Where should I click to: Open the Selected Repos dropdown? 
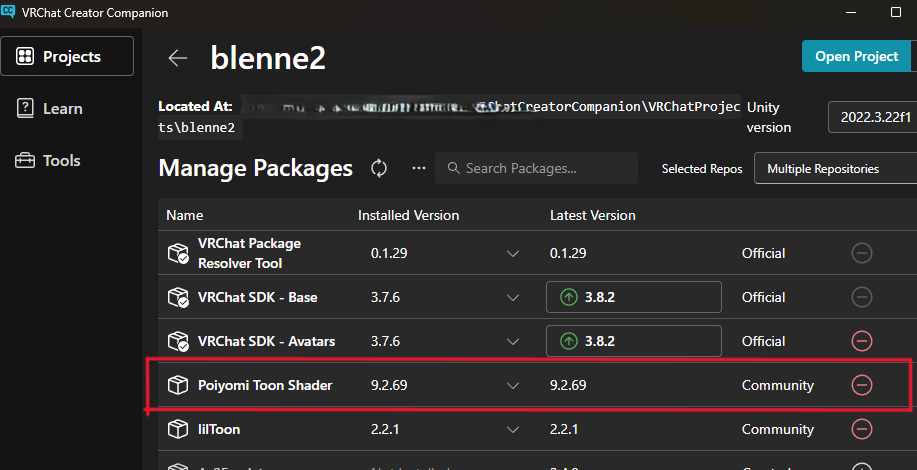(834, 169)
